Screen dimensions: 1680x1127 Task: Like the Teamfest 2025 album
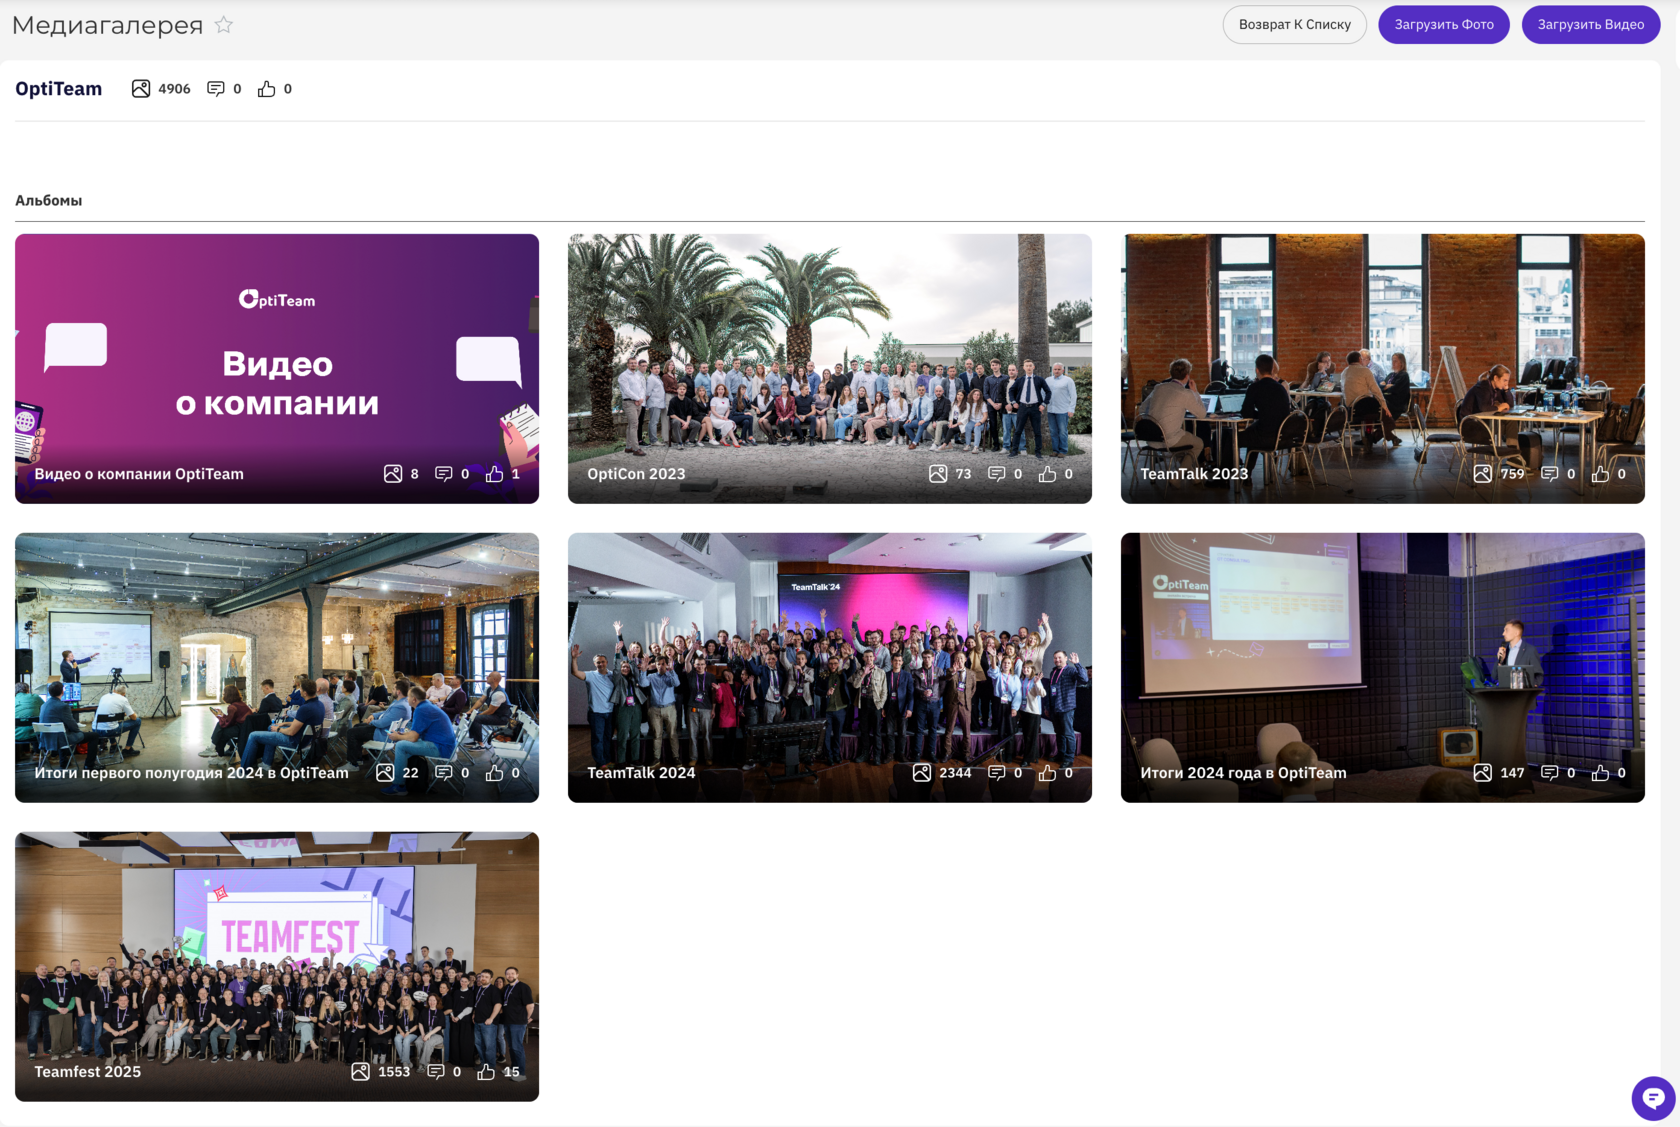coord(486,1072)
